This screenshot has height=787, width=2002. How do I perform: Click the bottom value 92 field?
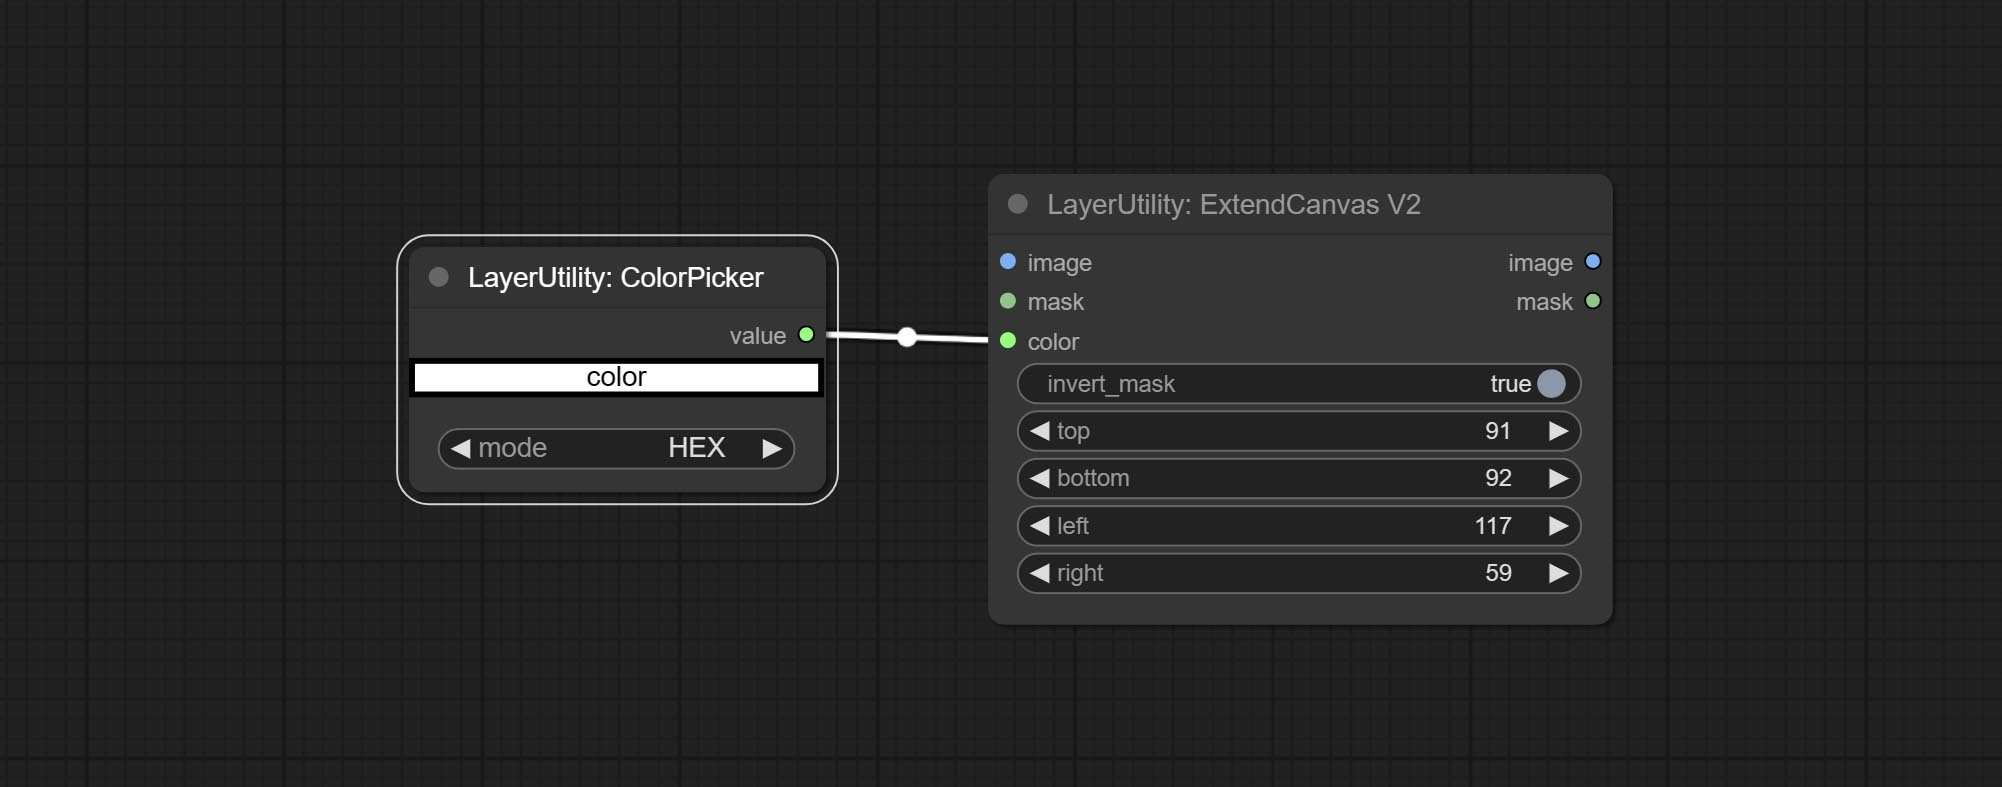click(x=1299, y=478)
